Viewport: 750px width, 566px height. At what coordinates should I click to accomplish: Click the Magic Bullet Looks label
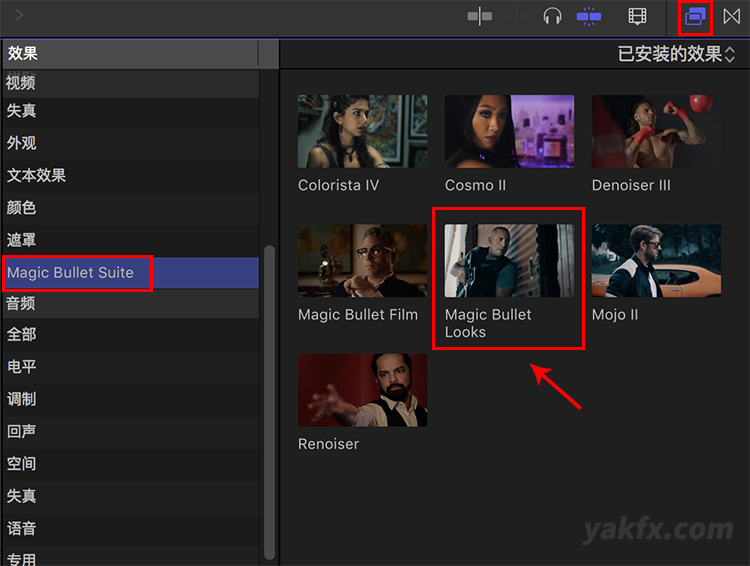488,323
